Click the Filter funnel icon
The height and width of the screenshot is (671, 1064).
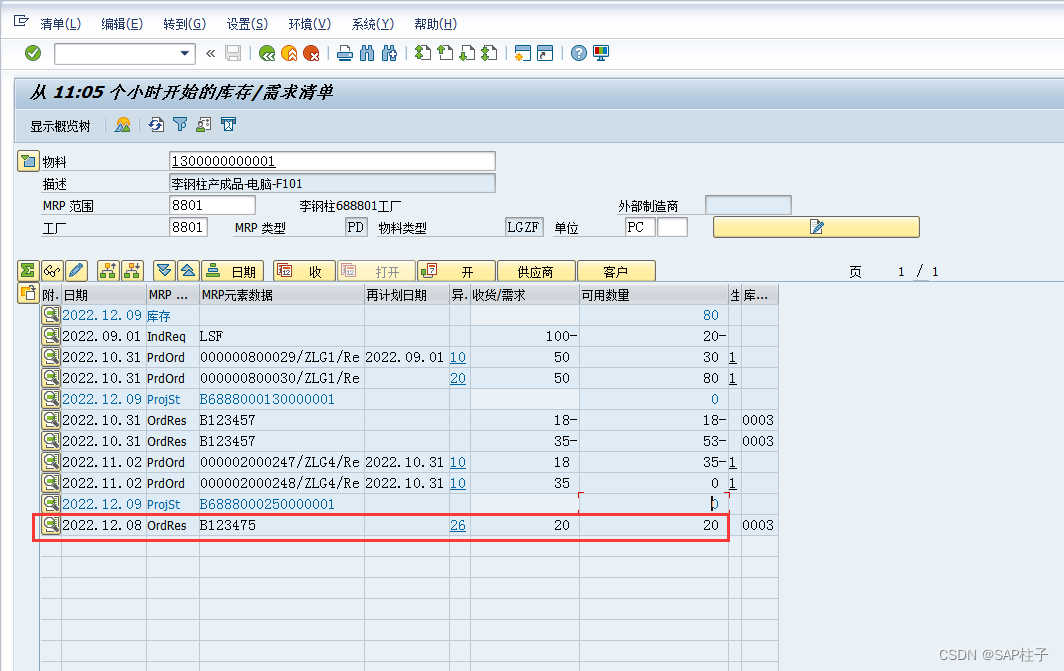click(180, 125)
